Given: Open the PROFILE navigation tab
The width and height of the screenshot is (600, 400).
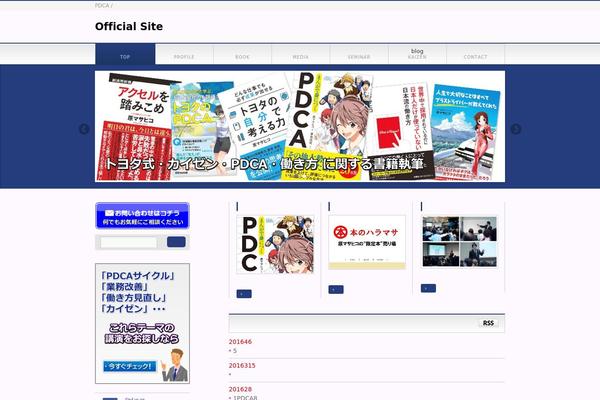Looking at the screenshot, I should tap(184, 54).
